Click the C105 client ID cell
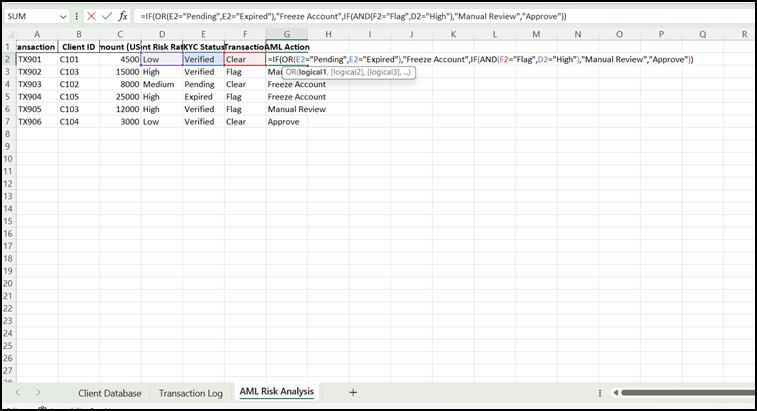 (x=79, y=97)
